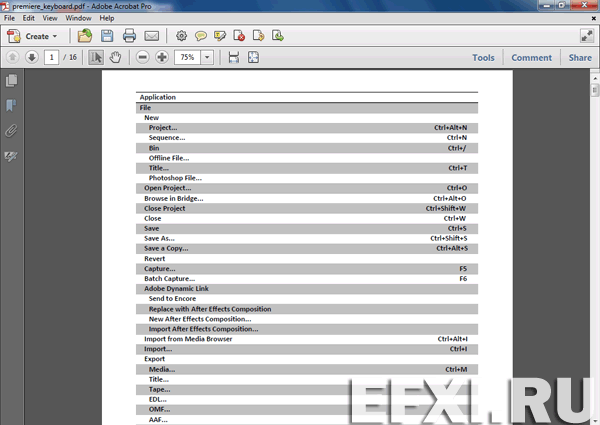Click the 'Application' heading text
Screen dimensions: 600x425
tap(158, 97)
